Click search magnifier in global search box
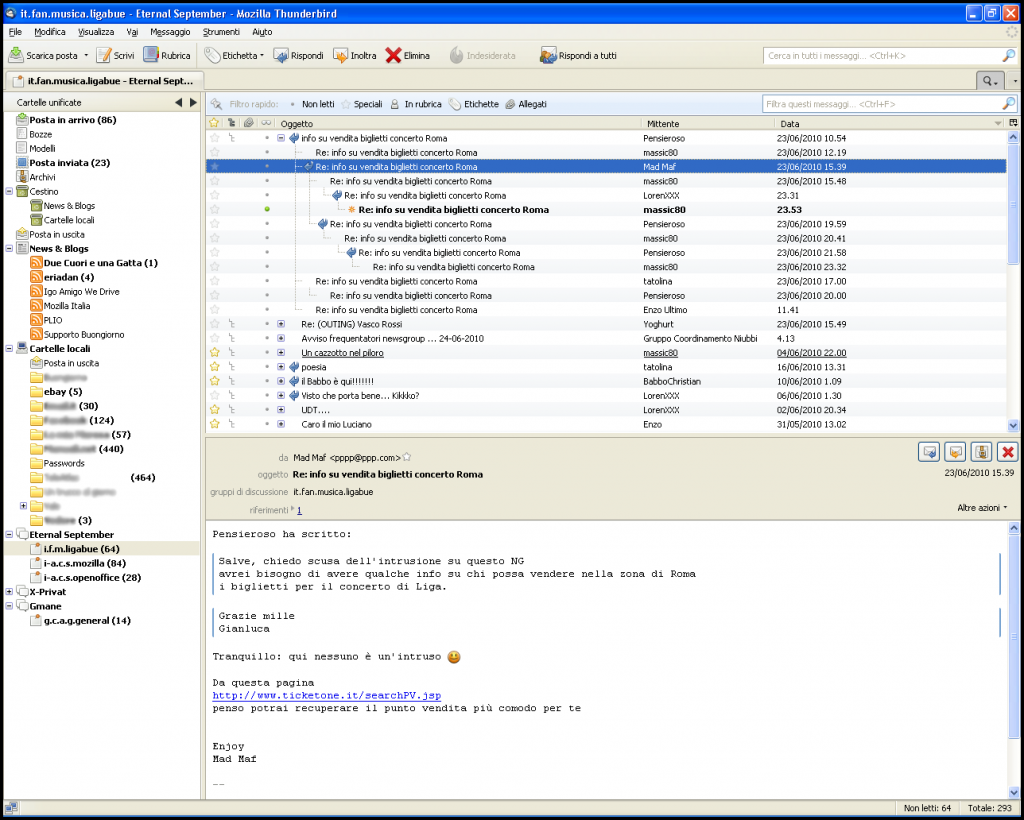1024x820 pixels. point(1008,55)
